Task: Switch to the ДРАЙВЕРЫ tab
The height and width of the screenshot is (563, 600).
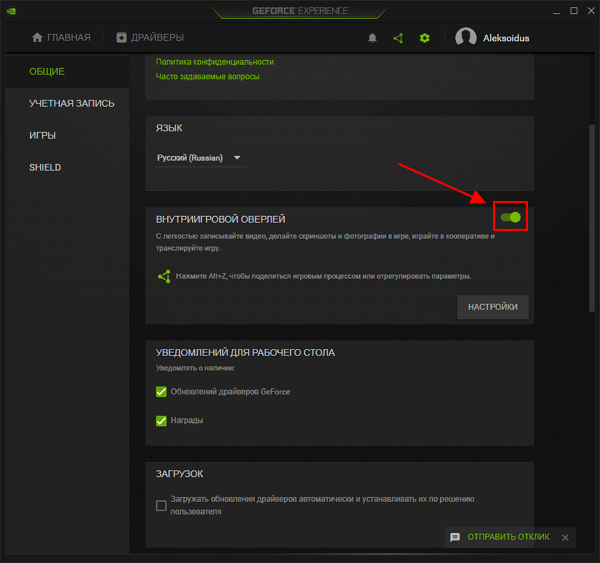Action: 150,38
